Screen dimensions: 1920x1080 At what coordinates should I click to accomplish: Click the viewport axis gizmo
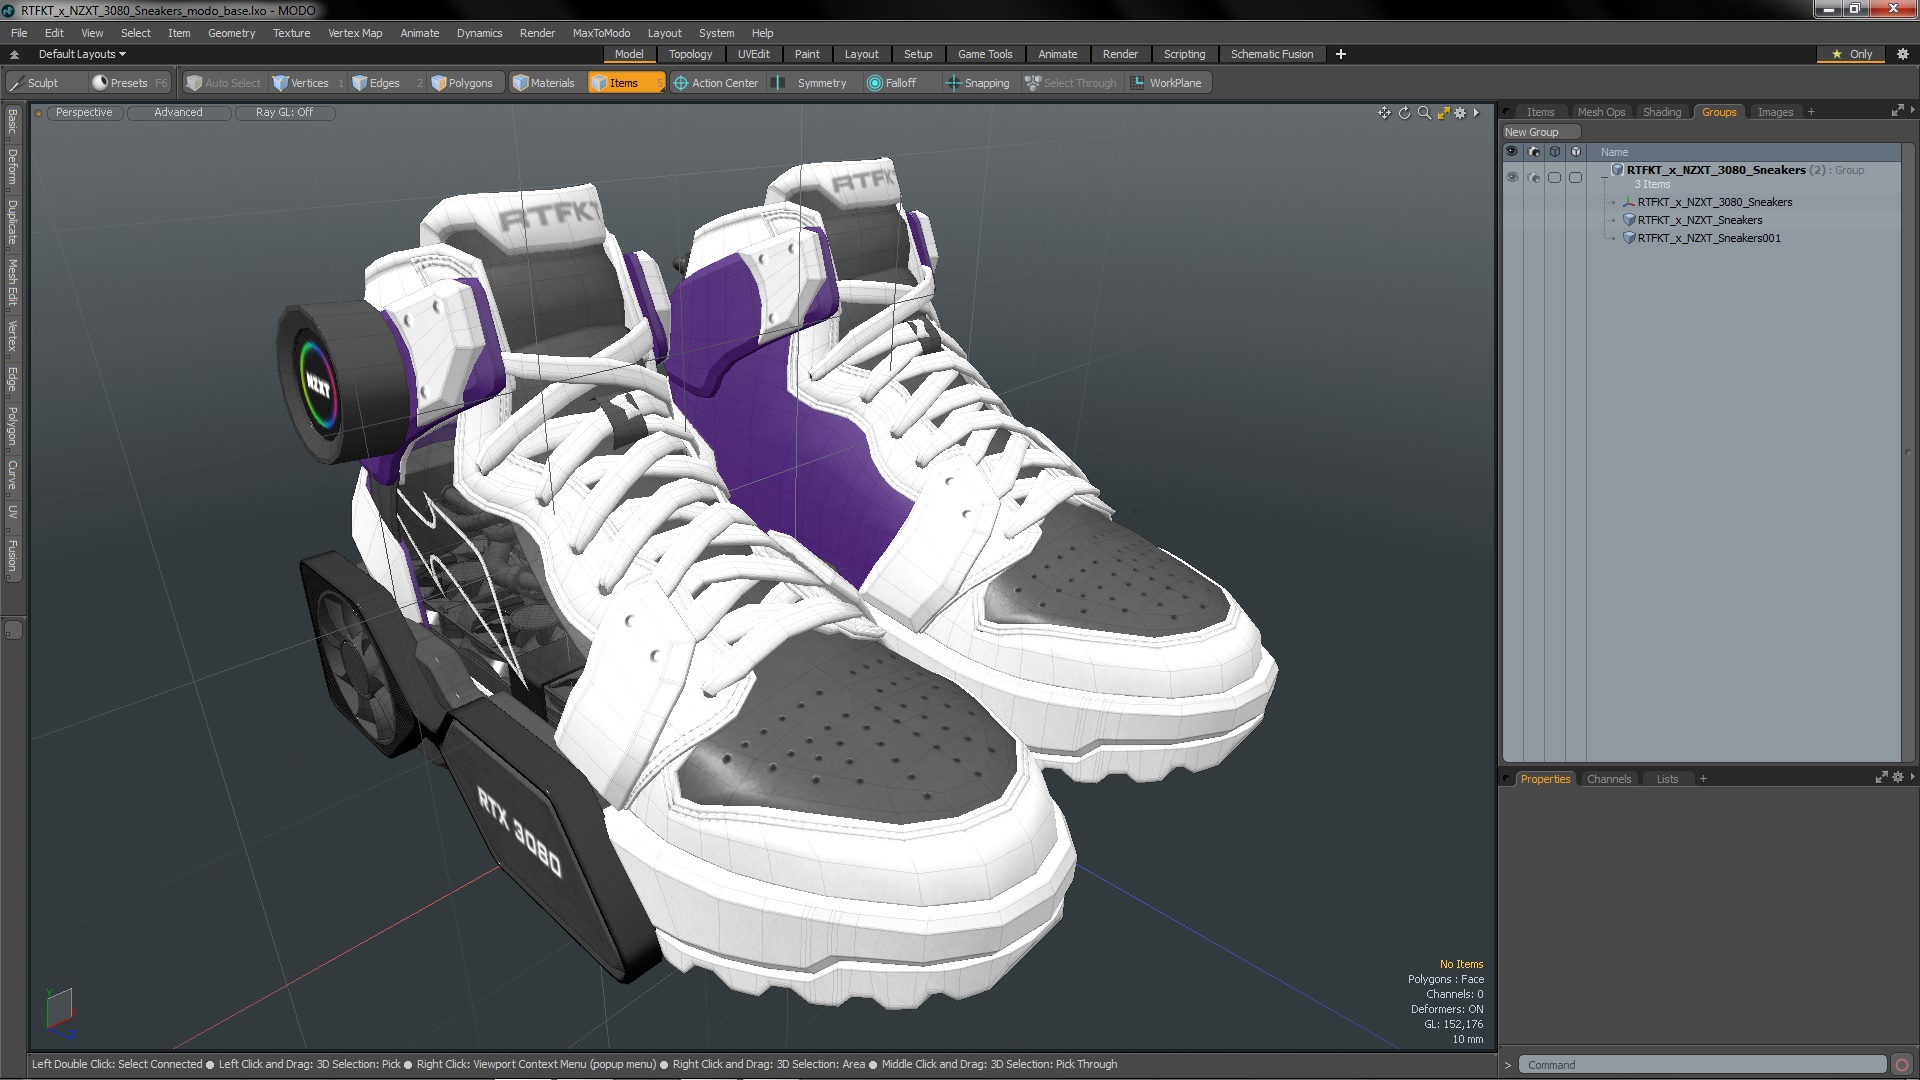click(x=60, y=1012)
